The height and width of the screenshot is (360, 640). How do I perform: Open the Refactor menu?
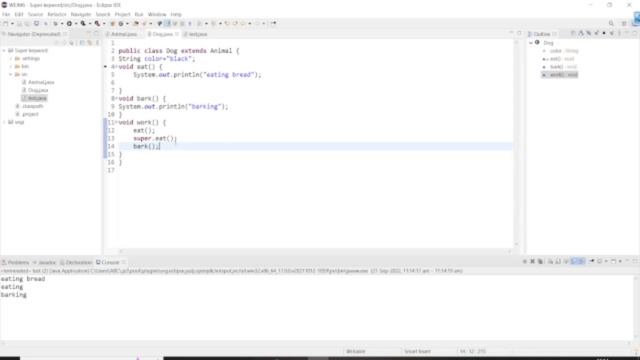(x=57, y=14)
